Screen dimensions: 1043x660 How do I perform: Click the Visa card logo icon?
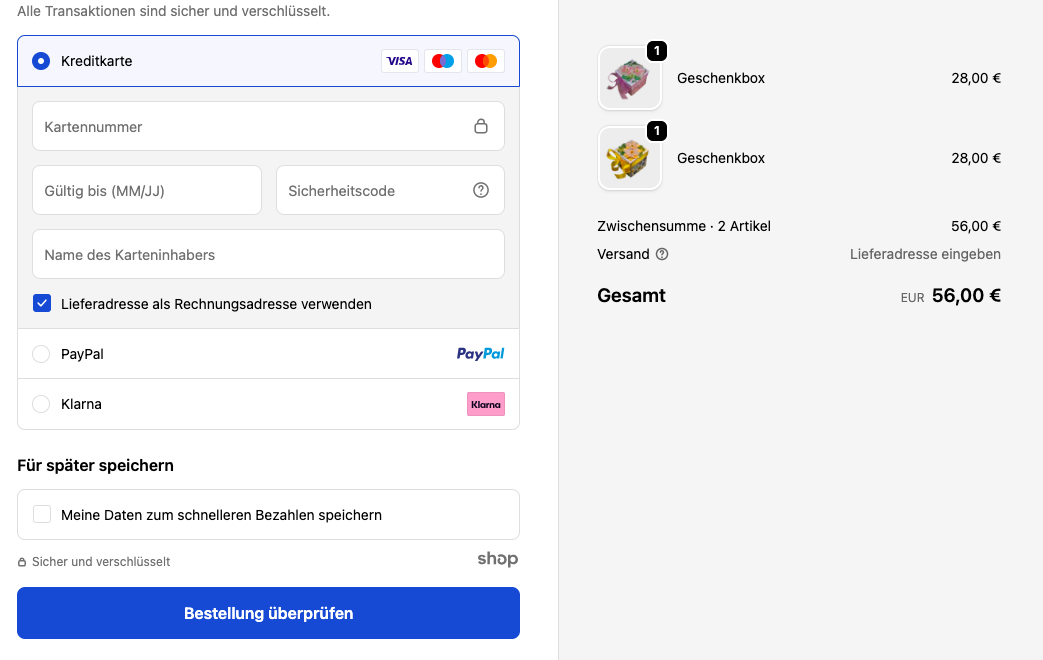[x=400, y=61]
